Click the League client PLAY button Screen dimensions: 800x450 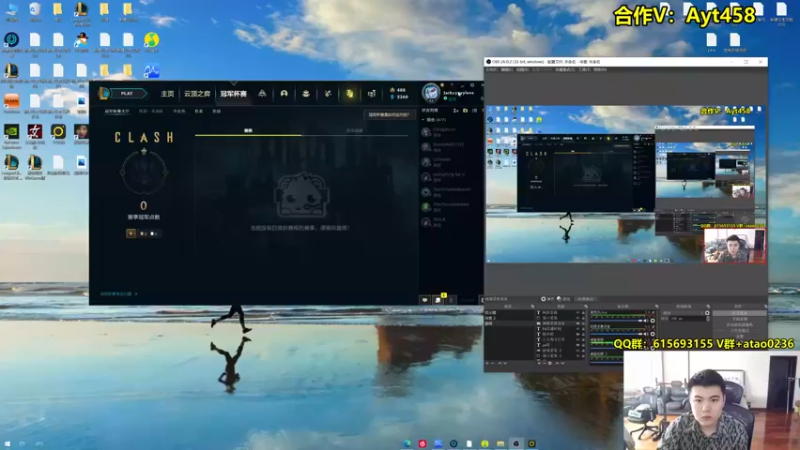128,93
